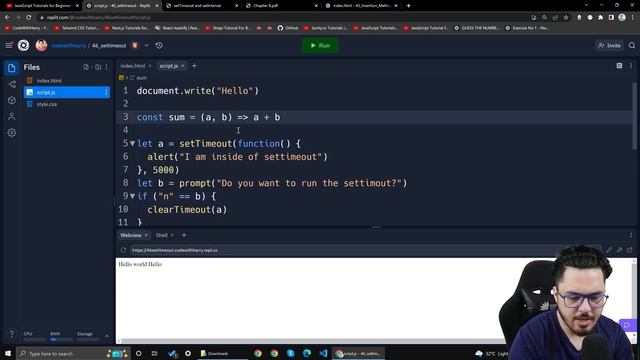Run the repl with the green Run button
The image size is (640, 360).
[320, 45]
